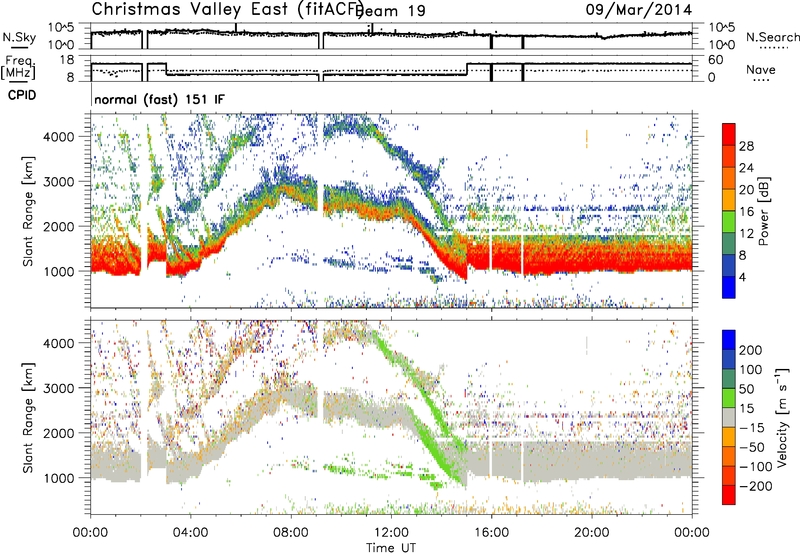Viewport: 800px width, 554px height.
Task: Click the '-15' tick on Velocity colorbar
Action: tap(752, 428)
